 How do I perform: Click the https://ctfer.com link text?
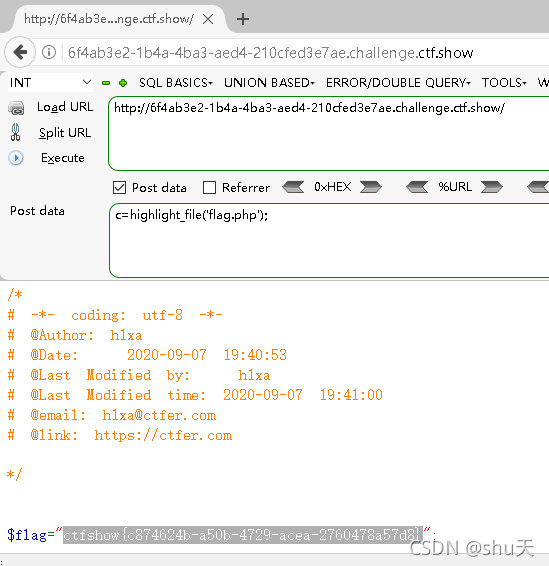click(x=163, y=435)
